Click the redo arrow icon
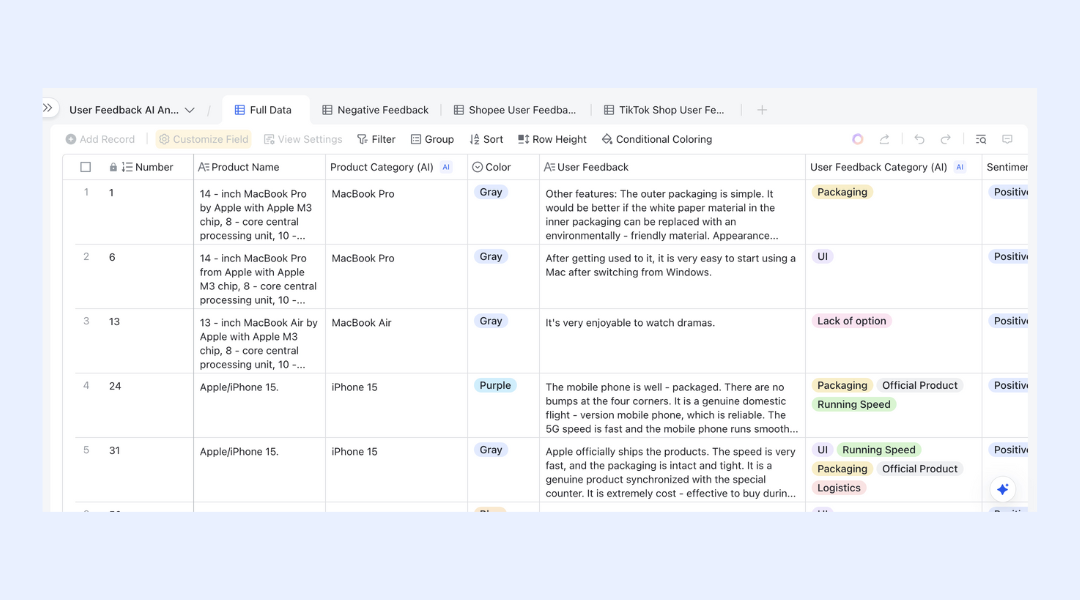The height and width of the screenshot is (600, 1080). pyautogui.click(x=946, y=139)
